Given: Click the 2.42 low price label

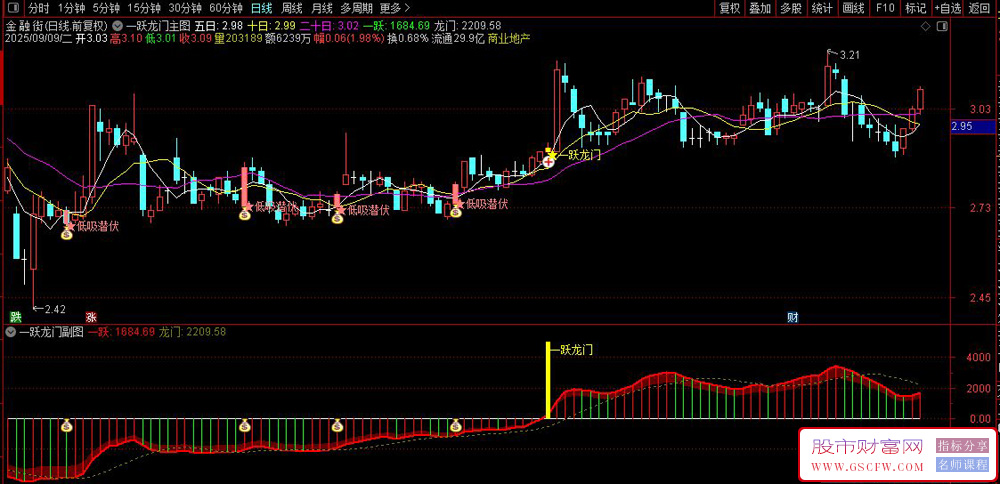Looking at the screenshot, I should coord(55,309).
